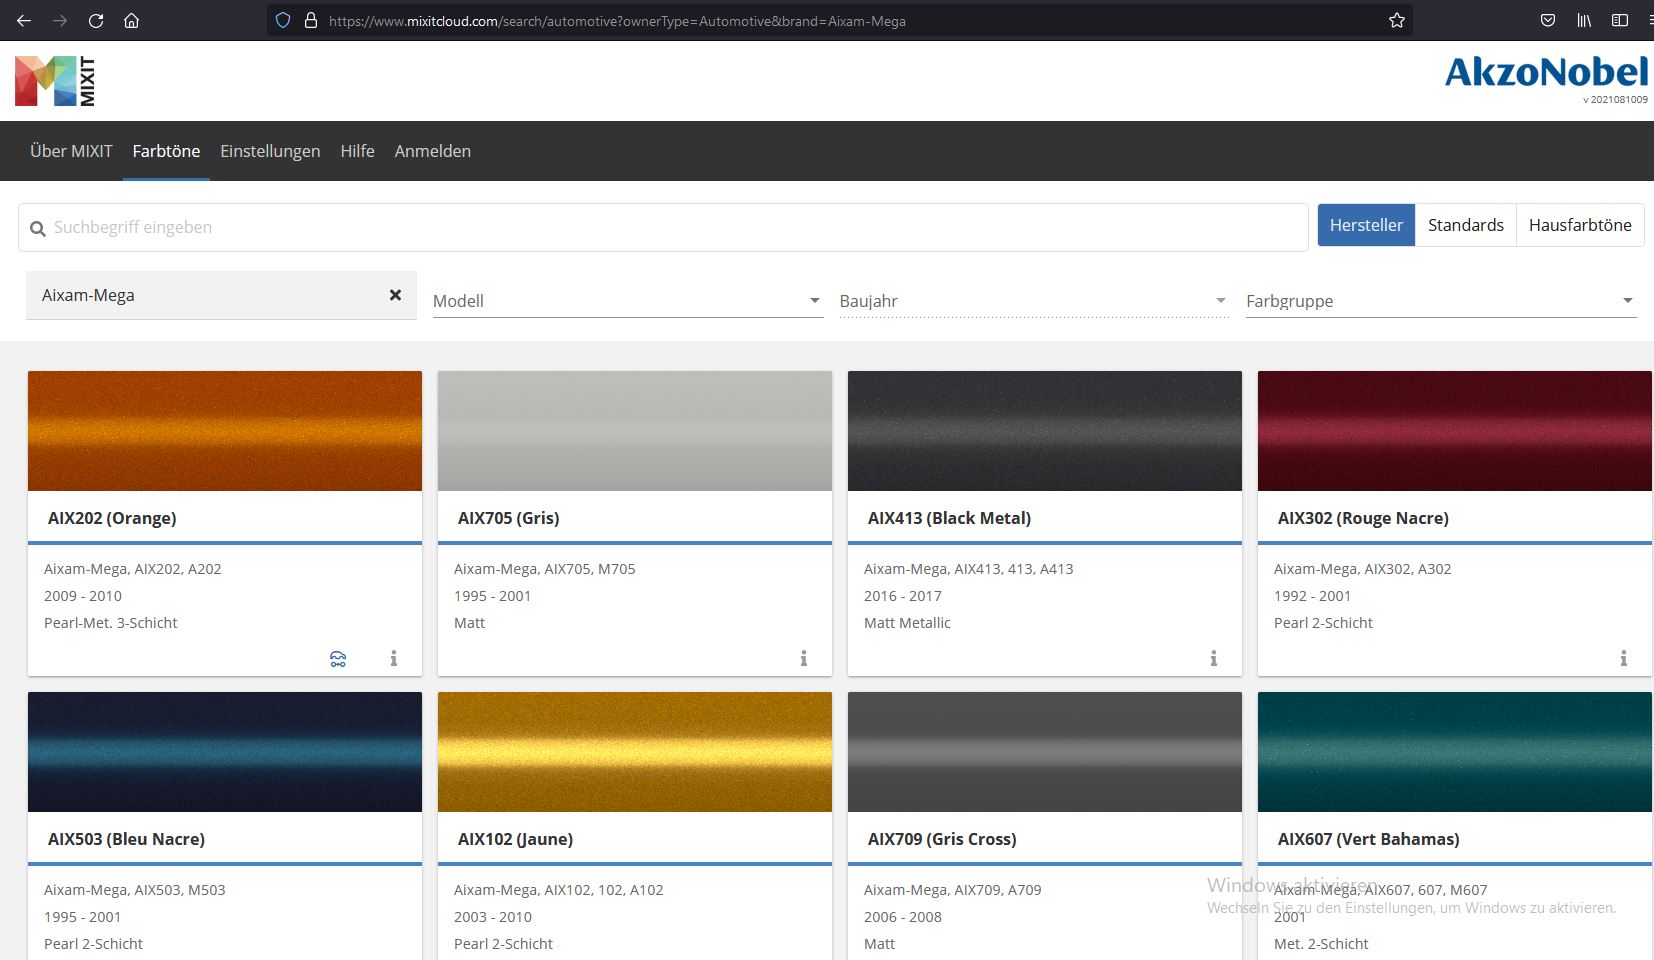Remove Aixam-Mega brand filter
Screen dimensions: 1654x960
[395, 295]
